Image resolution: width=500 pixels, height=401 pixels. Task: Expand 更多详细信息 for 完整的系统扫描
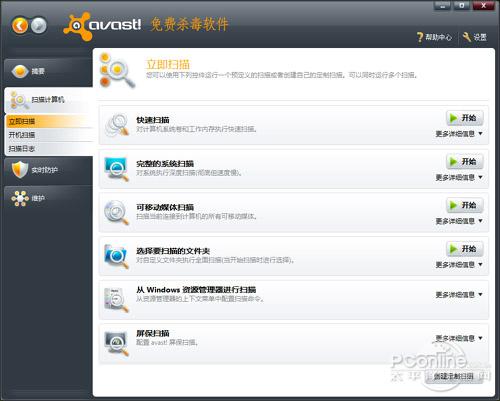pos(459,178)
